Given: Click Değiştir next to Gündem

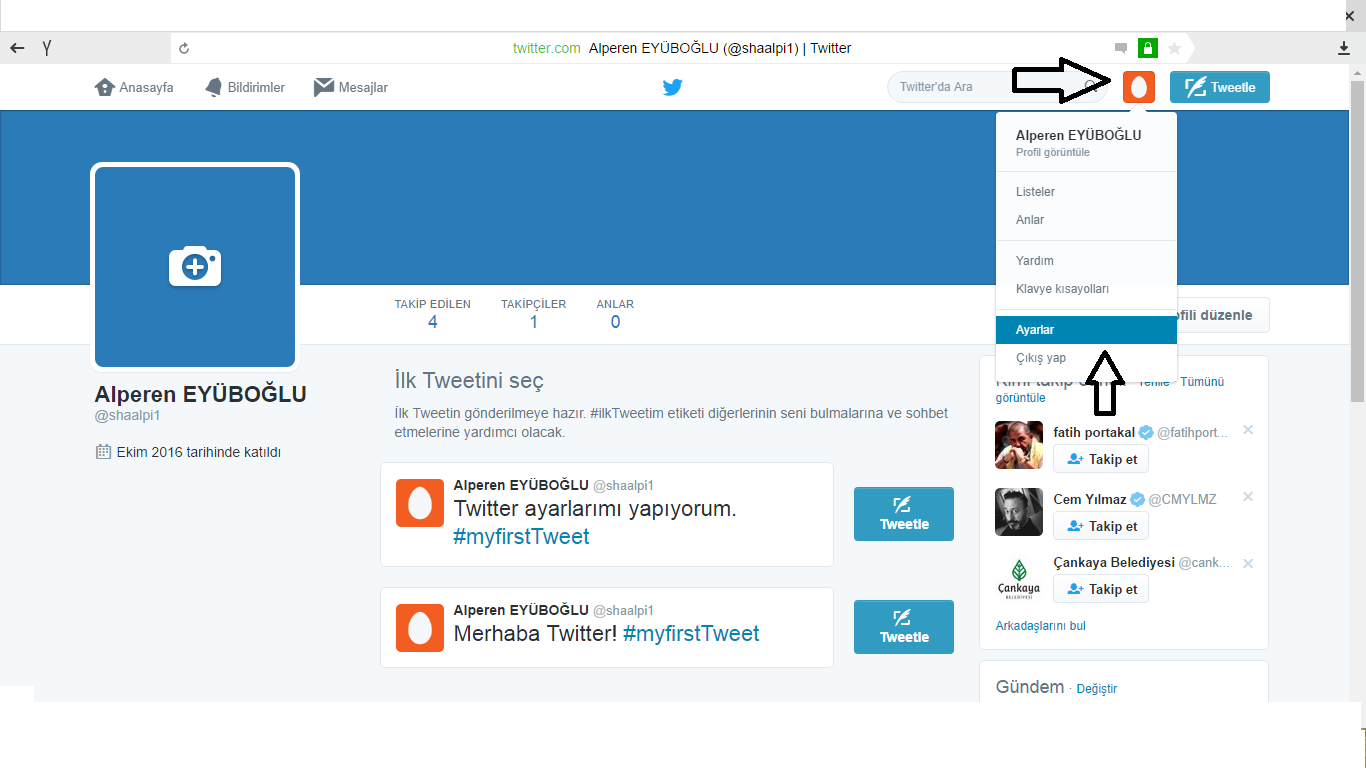Looking at the screenshot, I should pos(1097,689).
